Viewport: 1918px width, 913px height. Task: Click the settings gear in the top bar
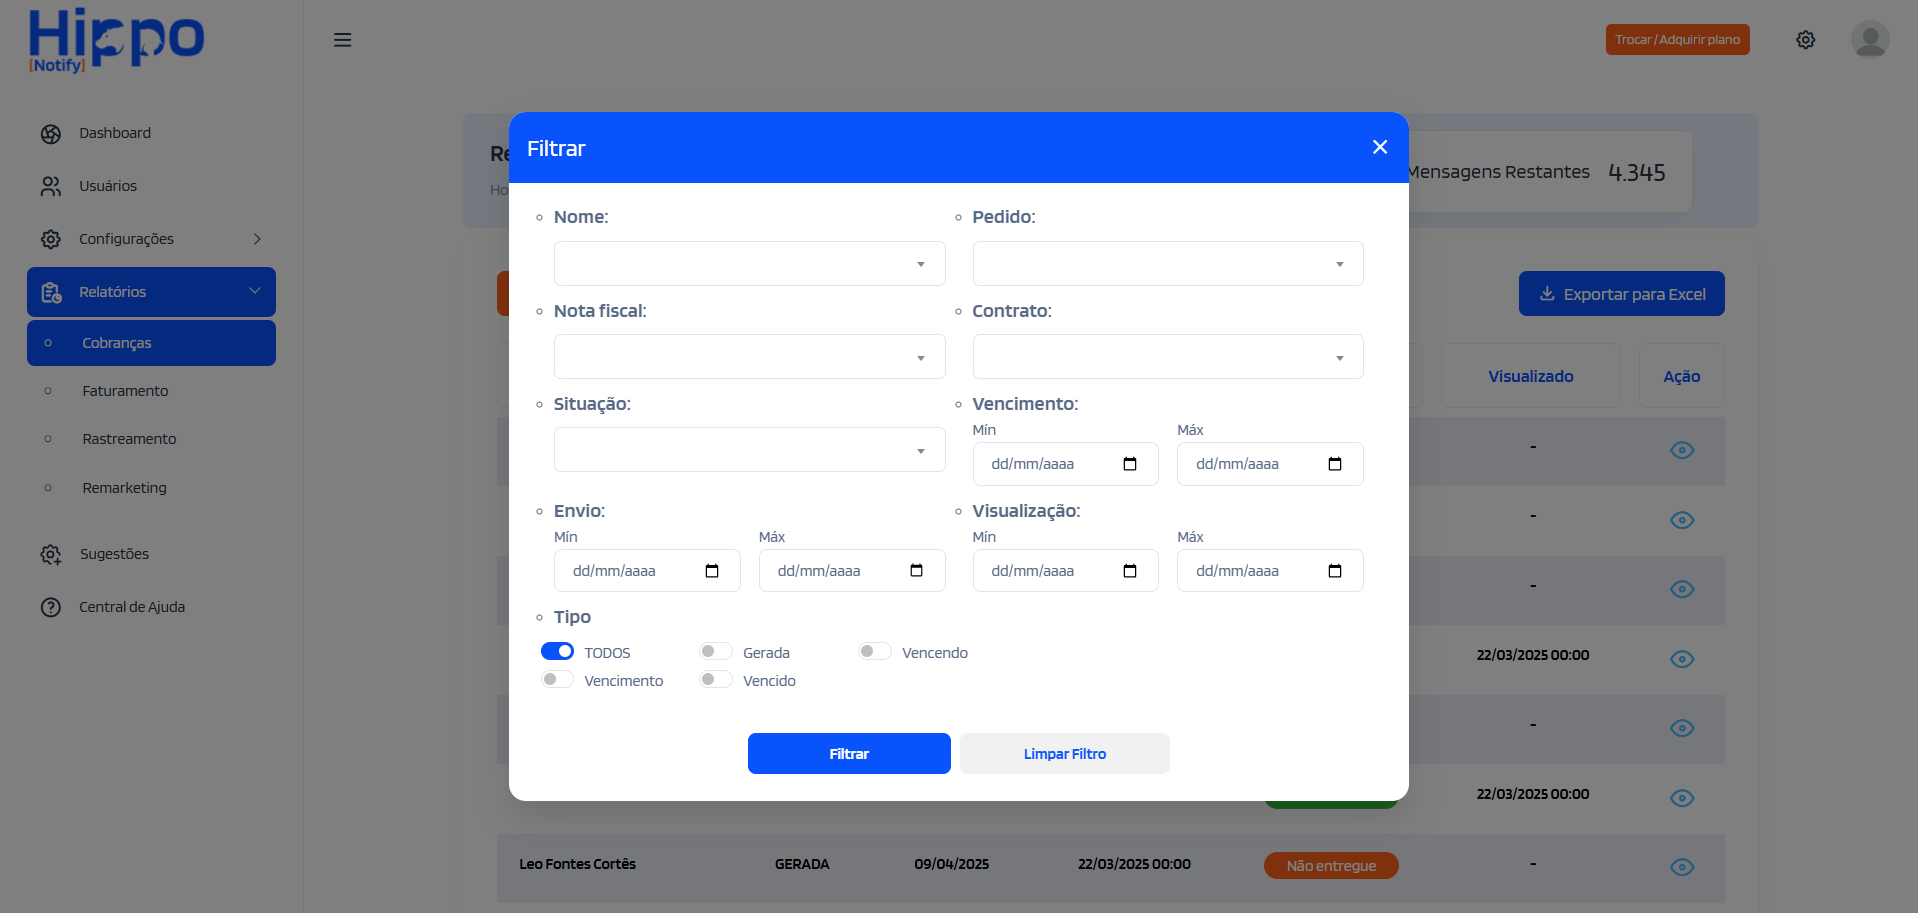click(x=1806, y=39)
